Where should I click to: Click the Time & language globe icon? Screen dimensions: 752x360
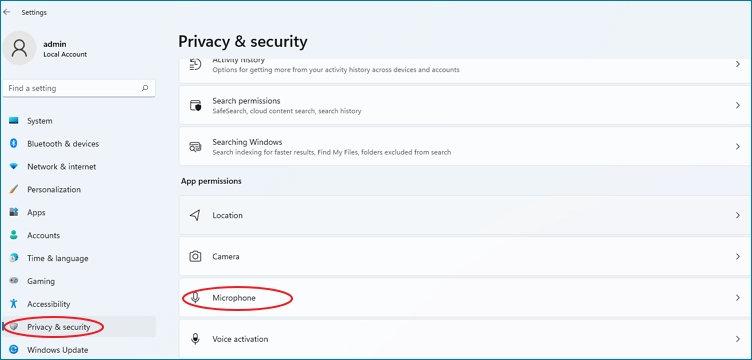click(13, 258)
